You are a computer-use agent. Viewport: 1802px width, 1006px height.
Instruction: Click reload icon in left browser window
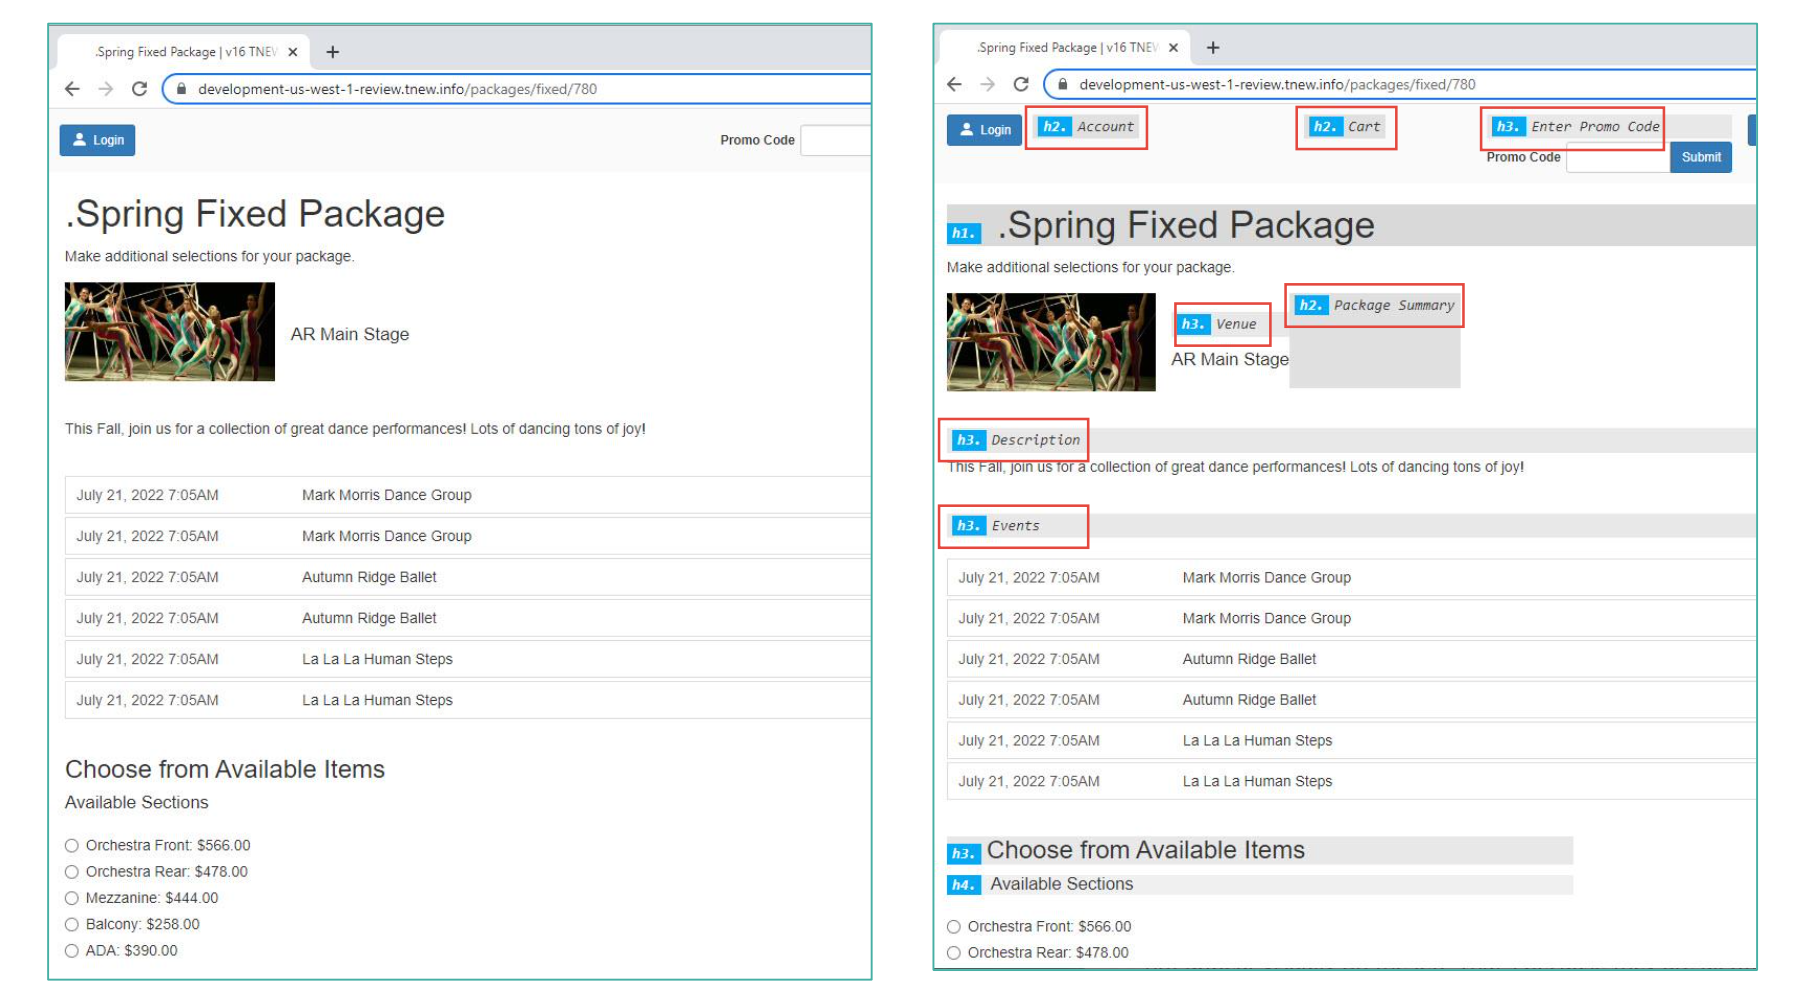(x=140, y=89)
